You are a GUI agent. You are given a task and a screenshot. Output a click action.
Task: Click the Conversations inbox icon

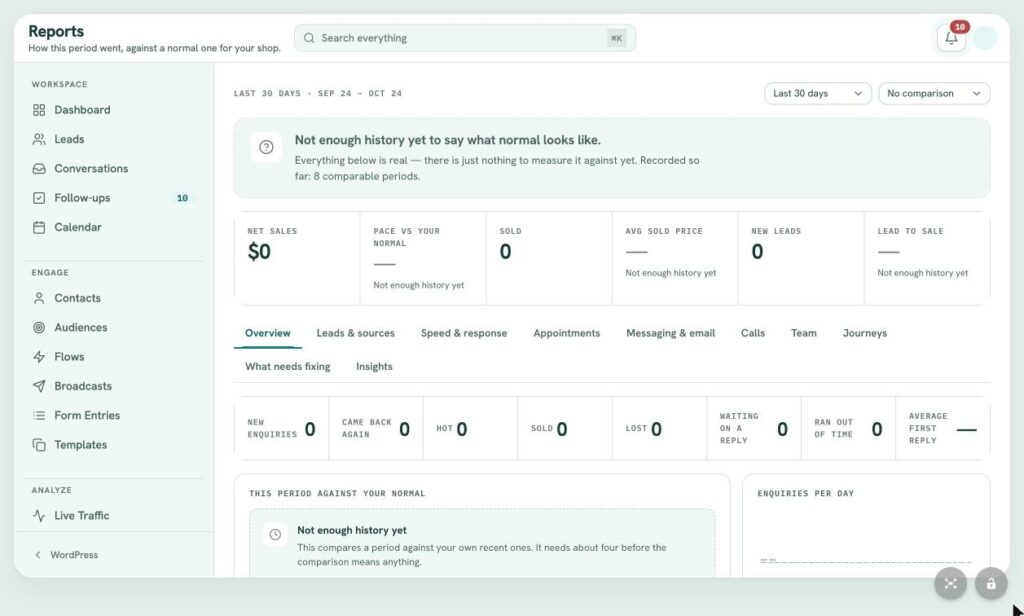pyautogui.click(x=39, y=169)
